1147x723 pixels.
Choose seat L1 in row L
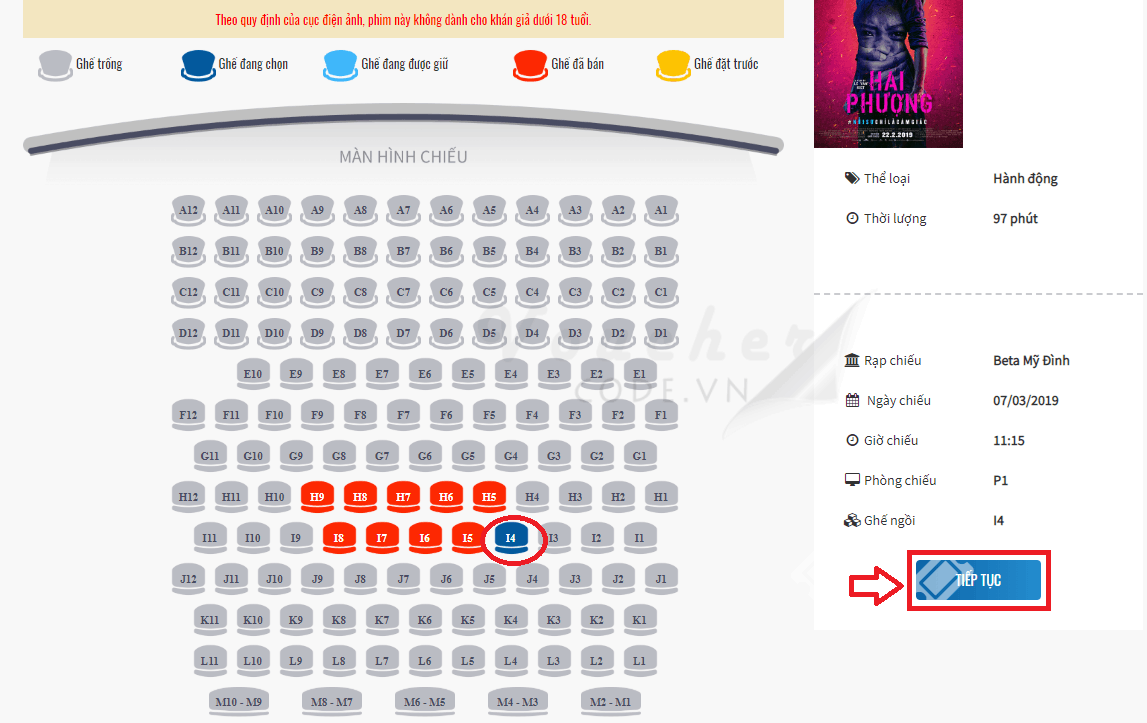[x=639, y=662]
